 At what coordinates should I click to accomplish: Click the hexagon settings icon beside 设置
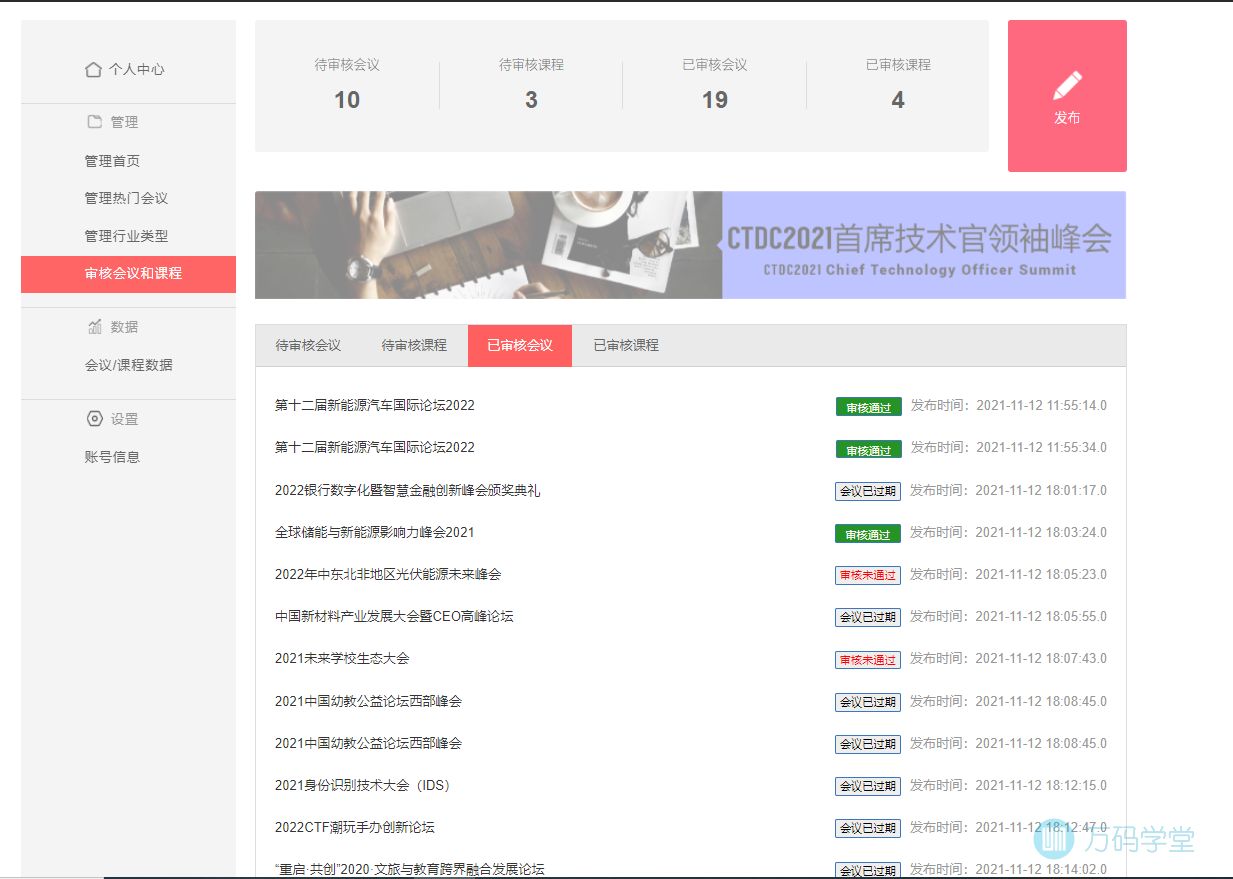[95, 419]
